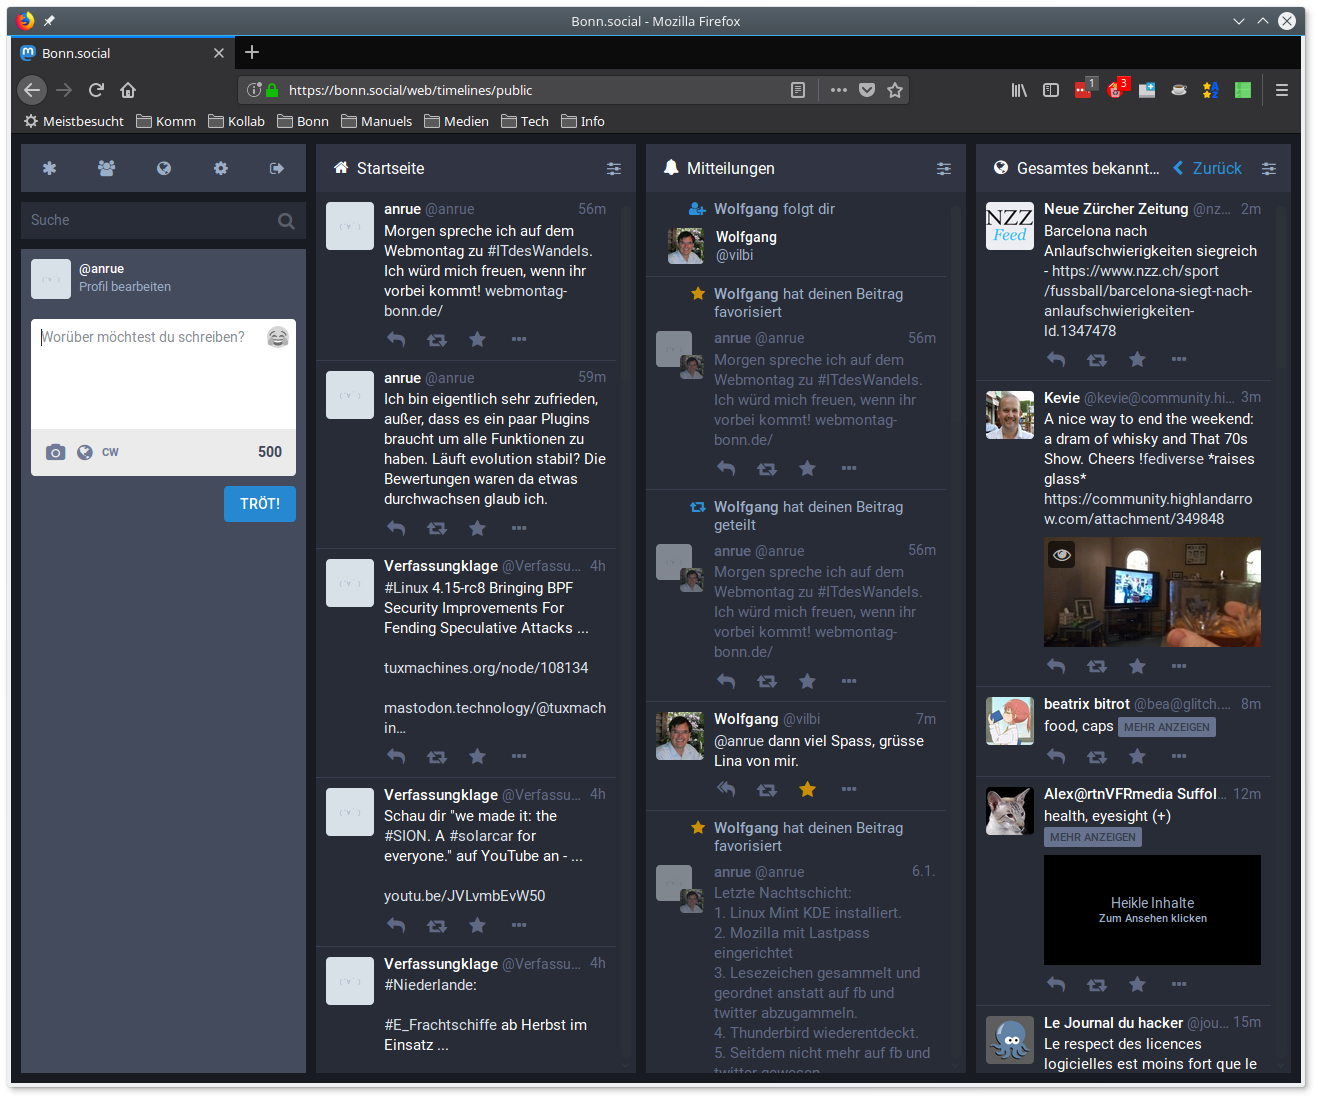Open more menu on anrue's 59m post
This screenshot has height=1100, width=1318.
pos(519,528)
